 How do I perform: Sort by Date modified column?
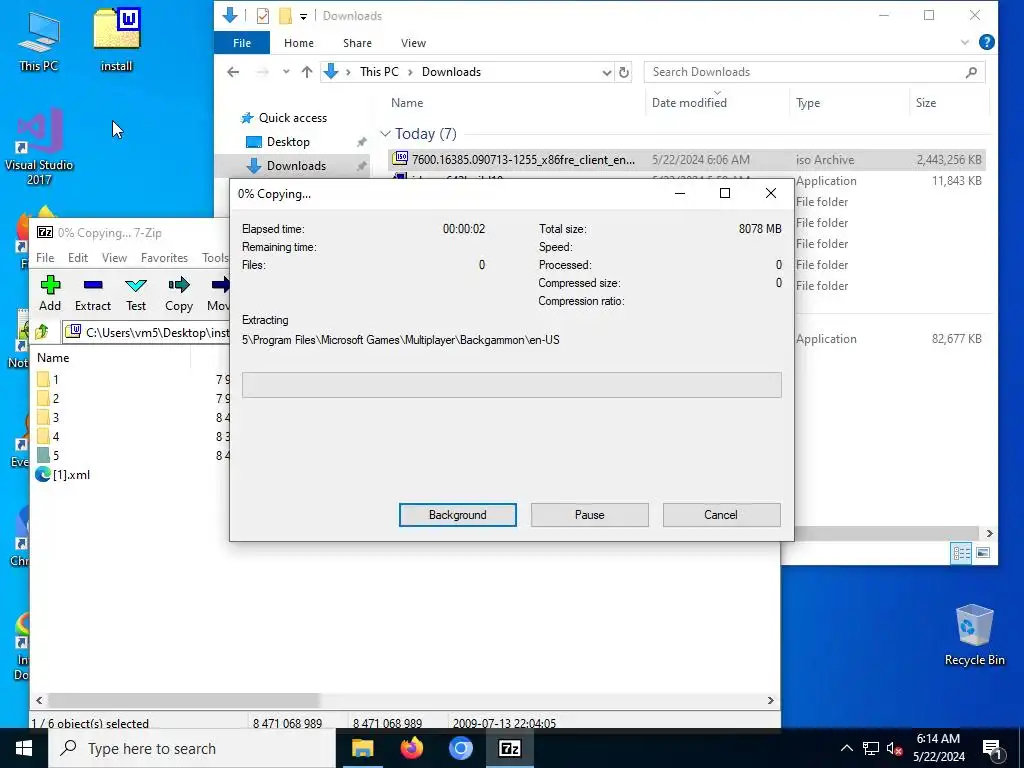tap(689, 103)
